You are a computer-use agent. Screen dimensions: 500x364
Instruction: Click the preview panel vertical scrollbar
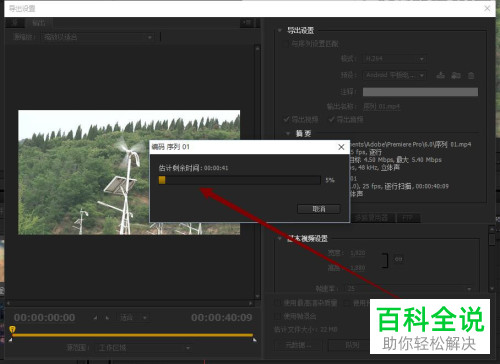click(x=257, y=172)
